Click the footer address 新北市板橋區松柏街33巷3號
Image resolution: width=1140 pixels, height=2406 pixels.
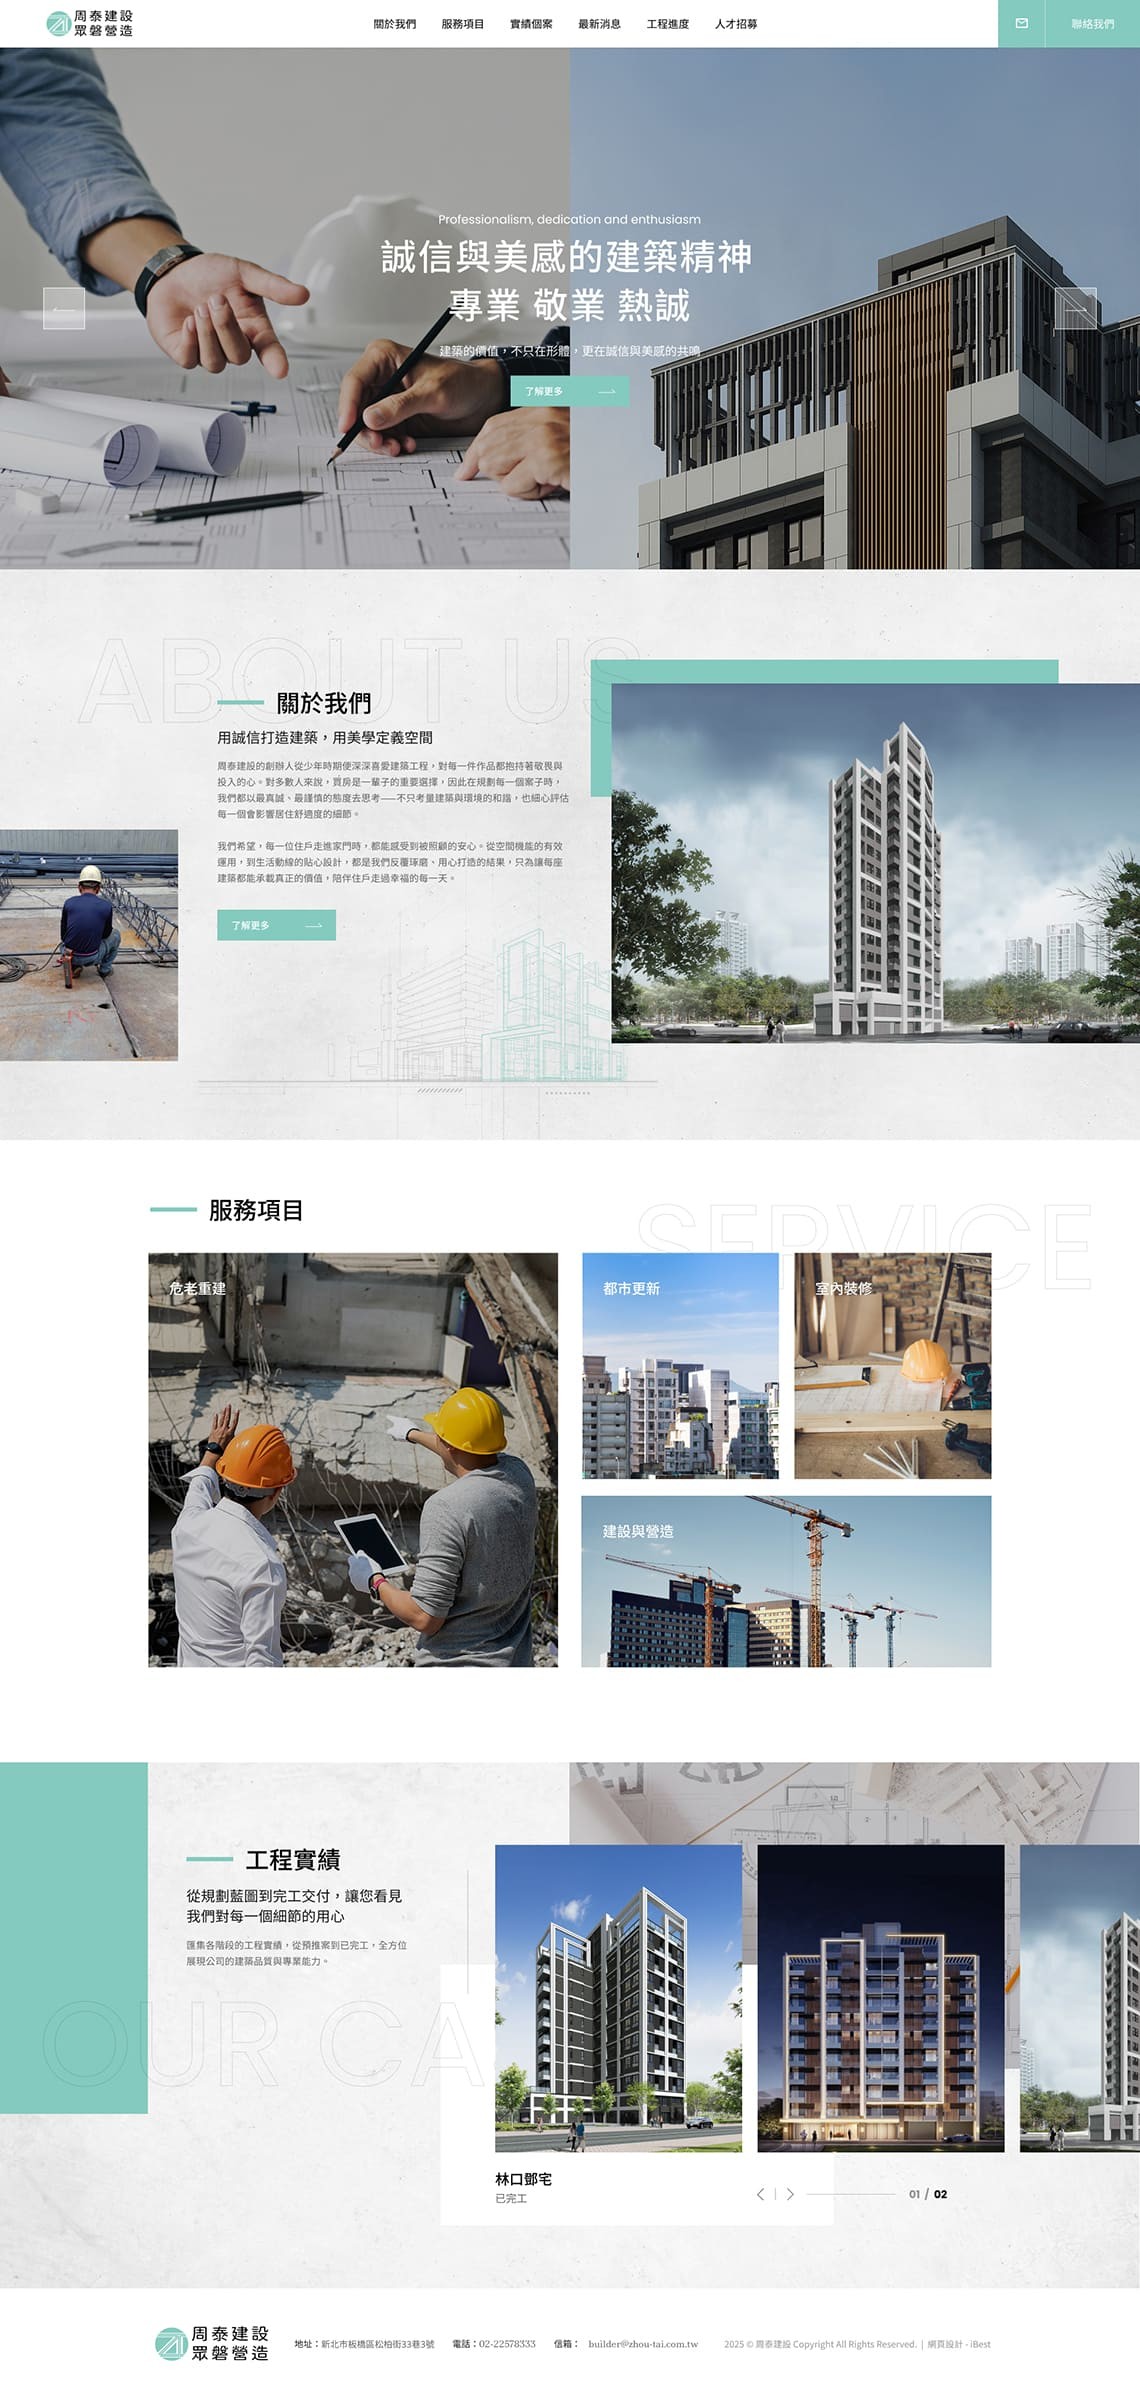click(377, 2344)
